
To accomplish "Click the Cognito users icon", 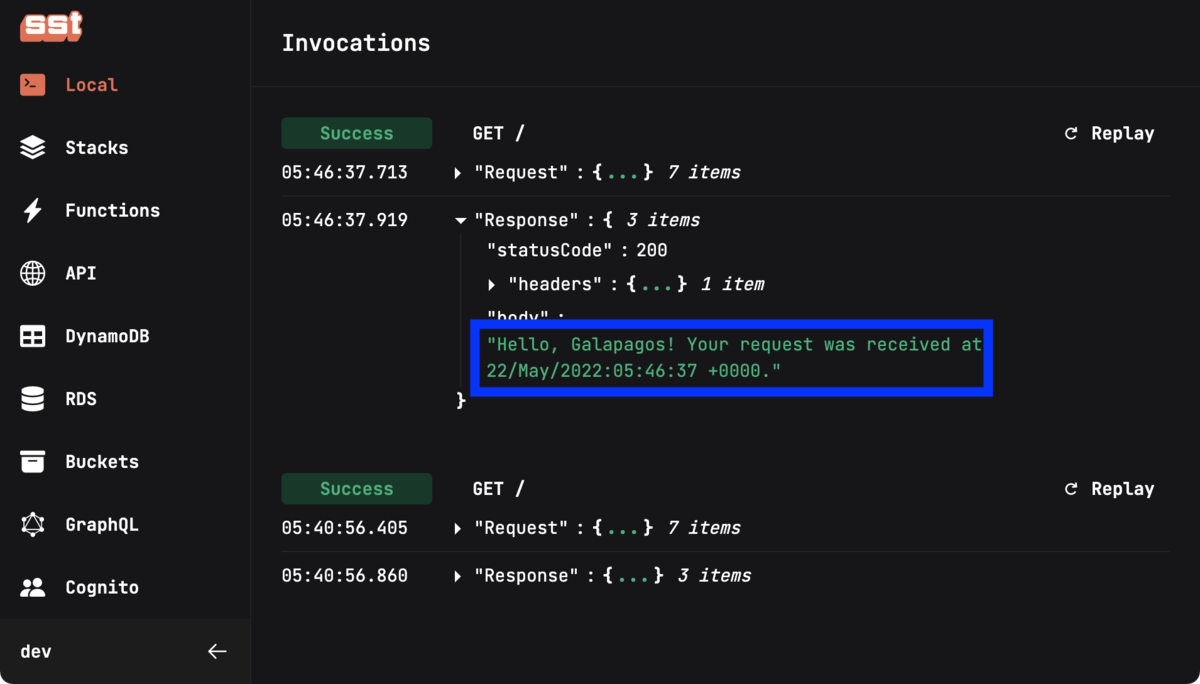I will pyautogui.click(x=32, y=587).
